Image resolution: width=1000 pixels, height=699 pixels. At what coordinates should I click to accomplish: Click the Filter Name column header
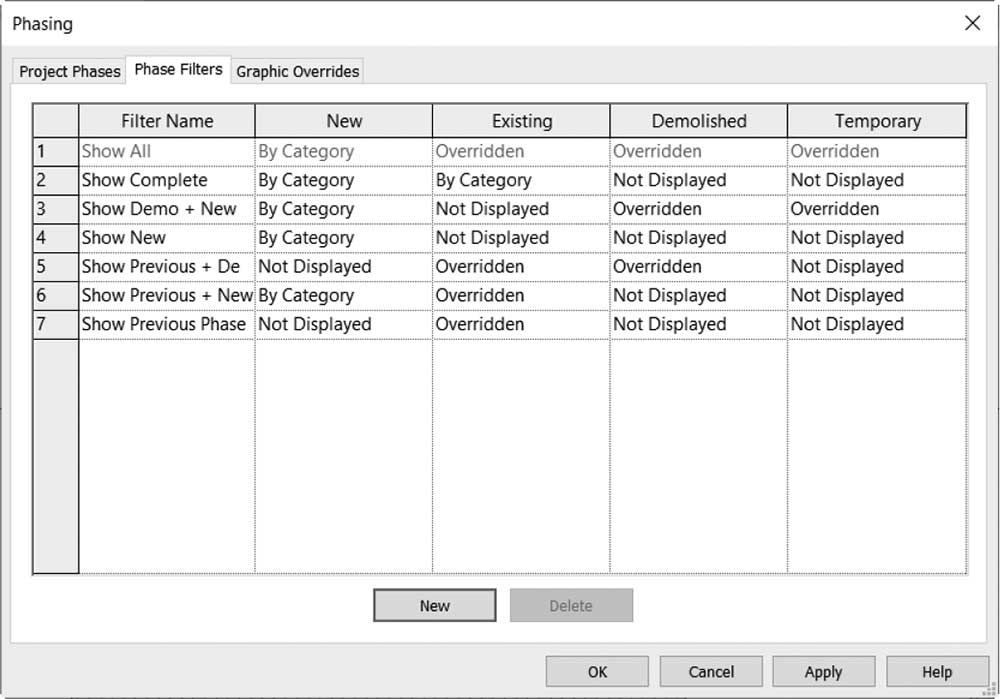(167, 121)
